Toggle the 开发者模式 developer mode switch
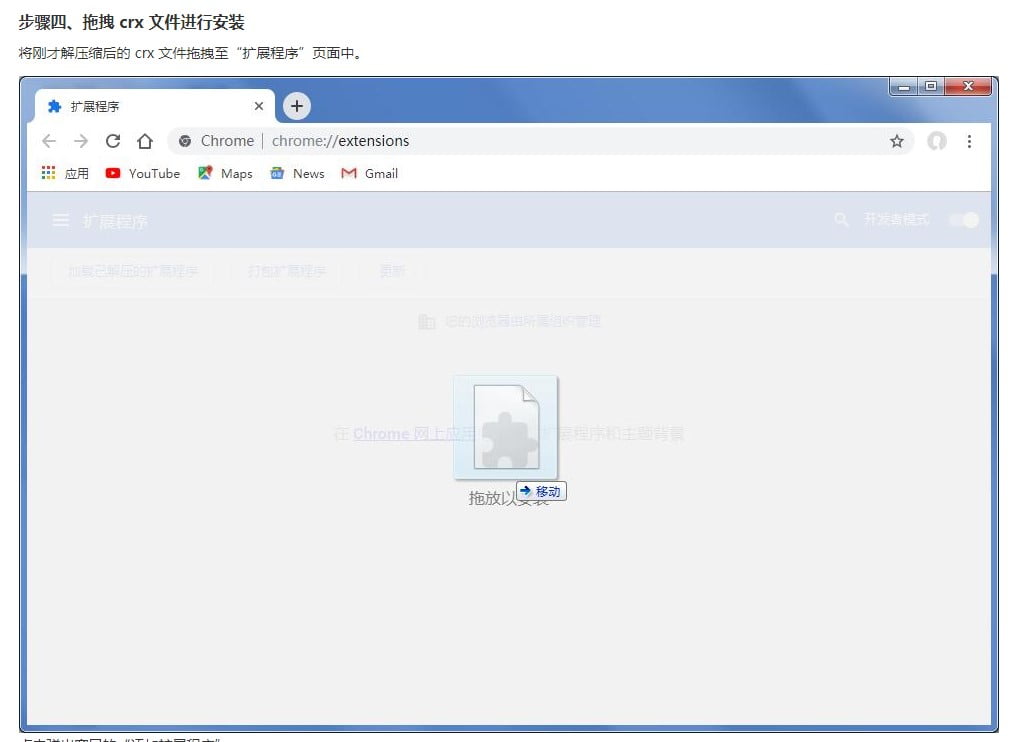This screenshot has width=1012, height=742. [964, 220]
